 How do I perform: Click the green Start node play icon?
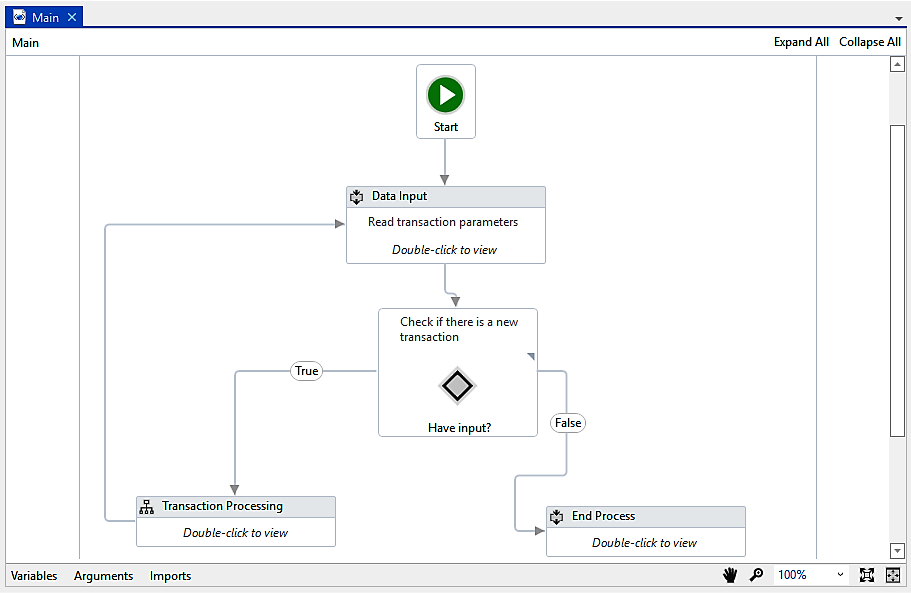446,95
